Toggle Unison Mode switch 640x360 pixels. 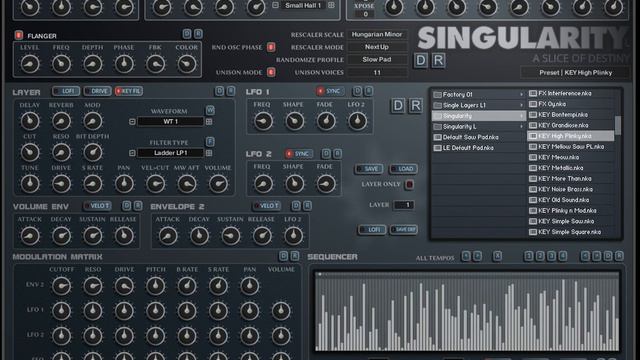tap(271, 72)
